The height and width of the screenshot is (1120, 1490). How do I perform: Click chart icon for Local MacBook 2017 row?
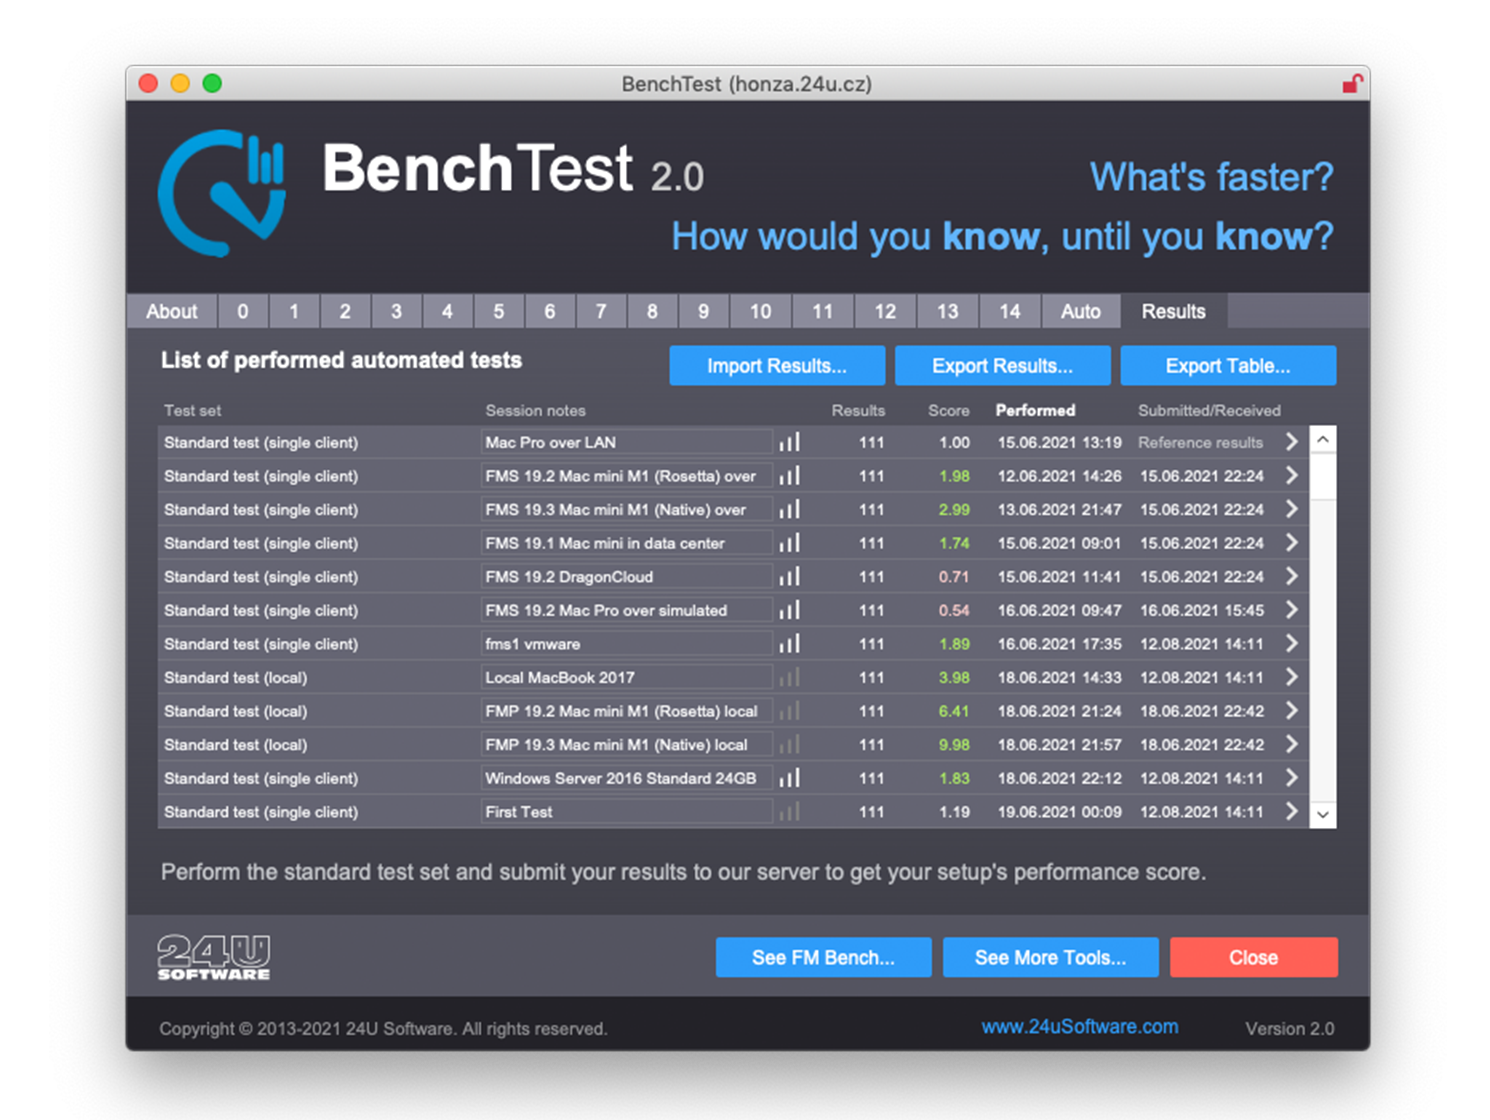coord(789,677)
